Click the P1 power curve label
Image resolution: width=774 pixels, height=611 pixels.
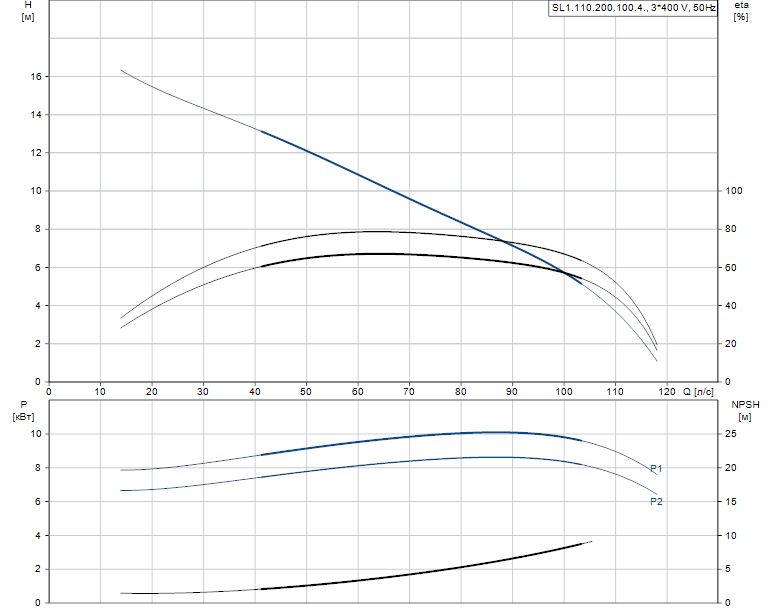(656, 468)
